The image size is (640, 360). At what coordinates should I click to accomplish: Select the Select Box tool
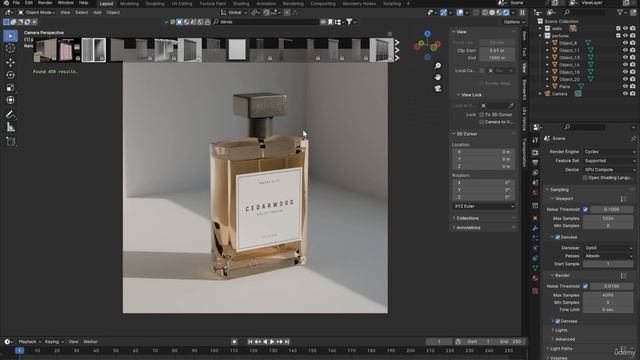(11, 36)
